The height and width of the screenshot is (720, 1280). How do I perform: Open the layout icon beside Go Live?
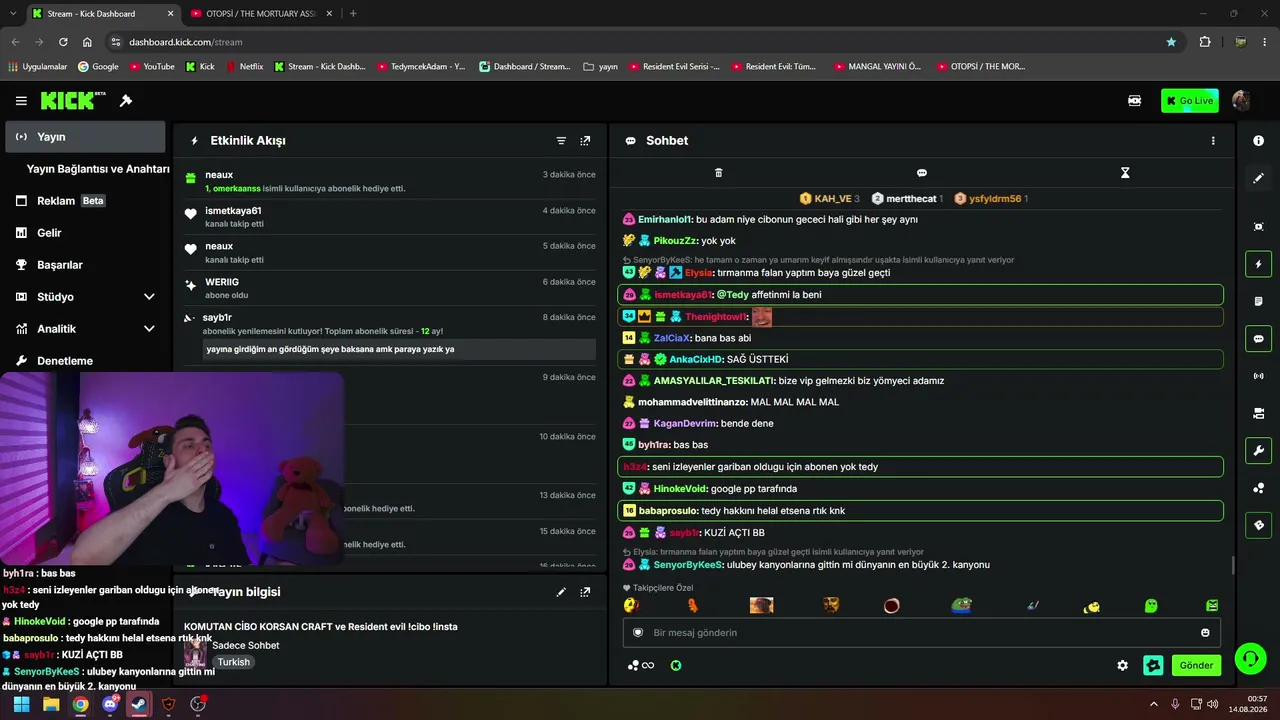click(1135, 101)
